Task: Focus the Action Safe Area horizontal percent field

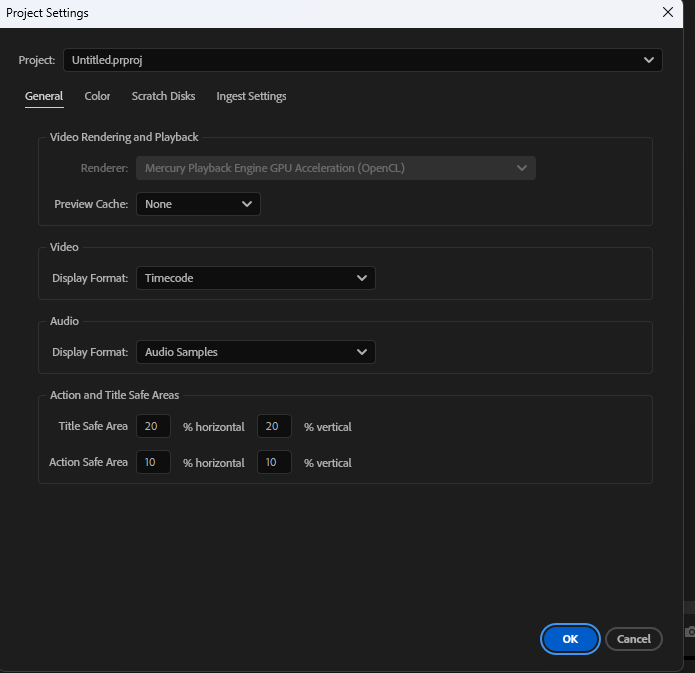Action: point(153,462)
